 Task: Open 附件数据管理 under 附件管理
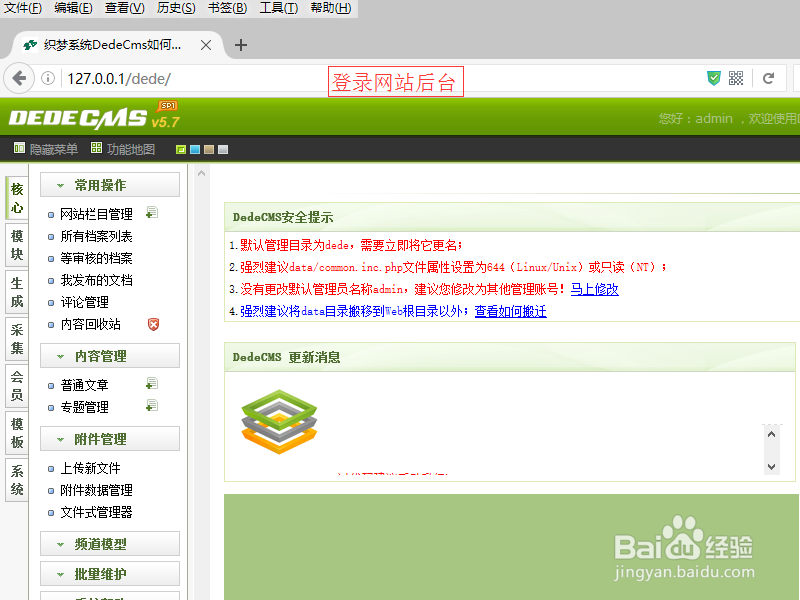pyautogui.click(x=96, y=490)
